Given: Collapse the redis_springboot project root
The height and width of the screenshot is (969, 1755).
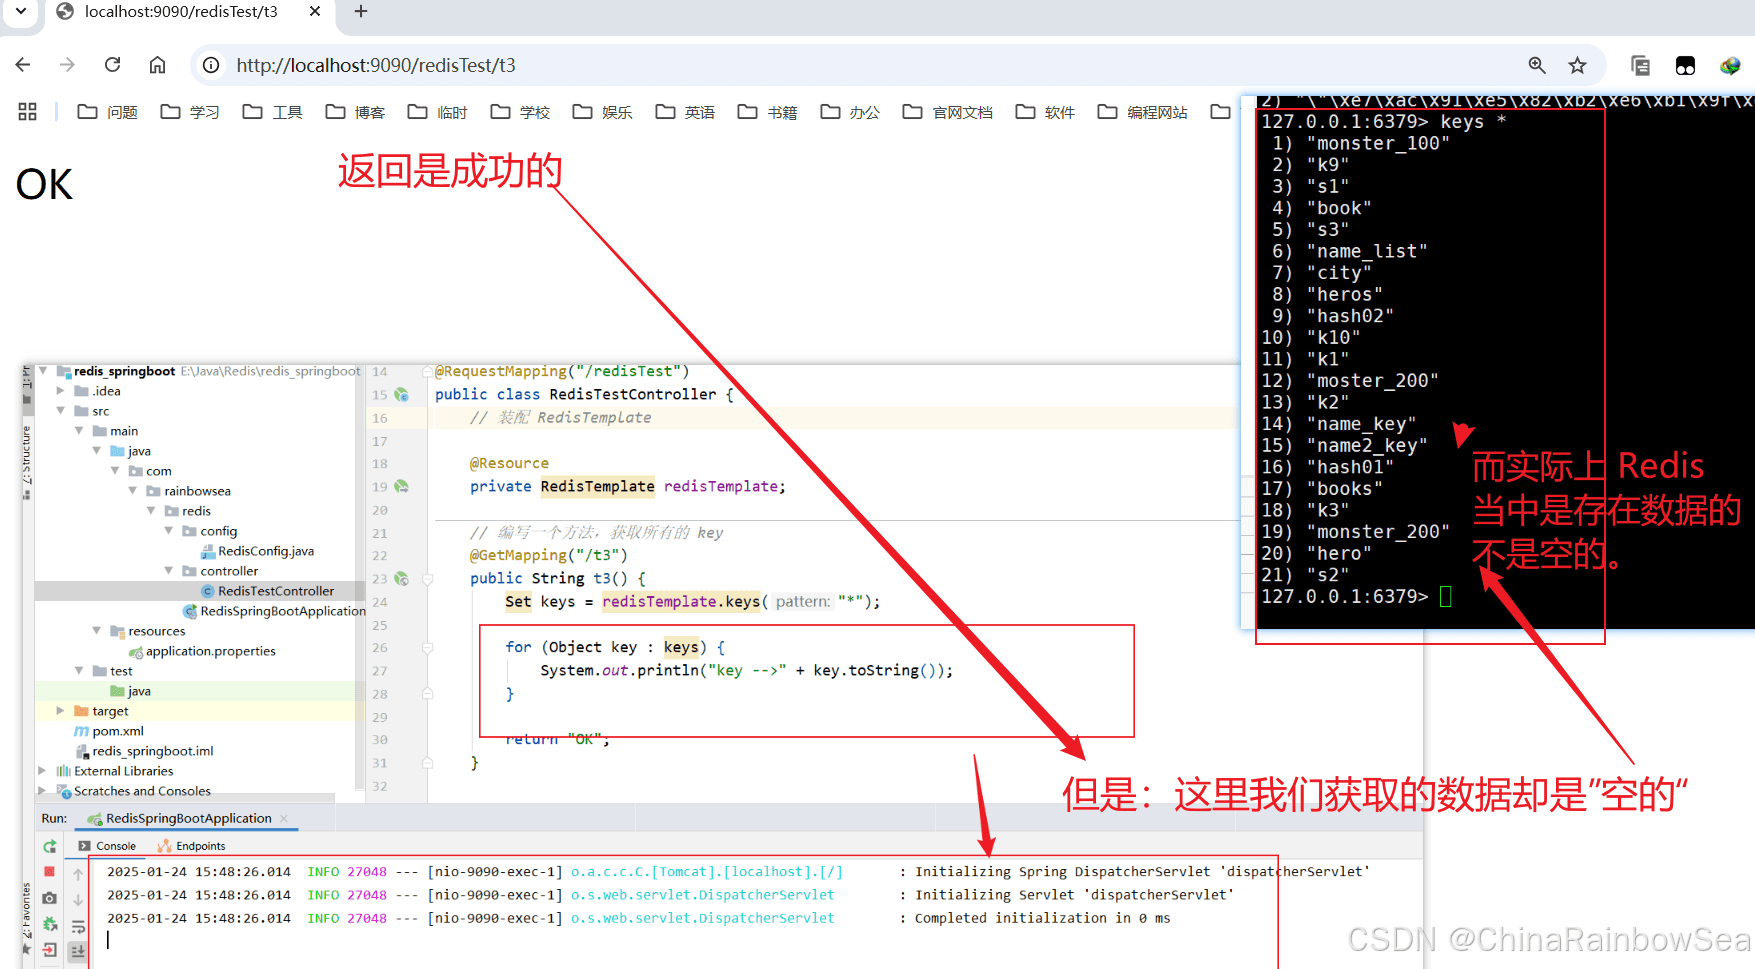Looking at the screenshot, I should pyautogui.click(x=43, y=371).
